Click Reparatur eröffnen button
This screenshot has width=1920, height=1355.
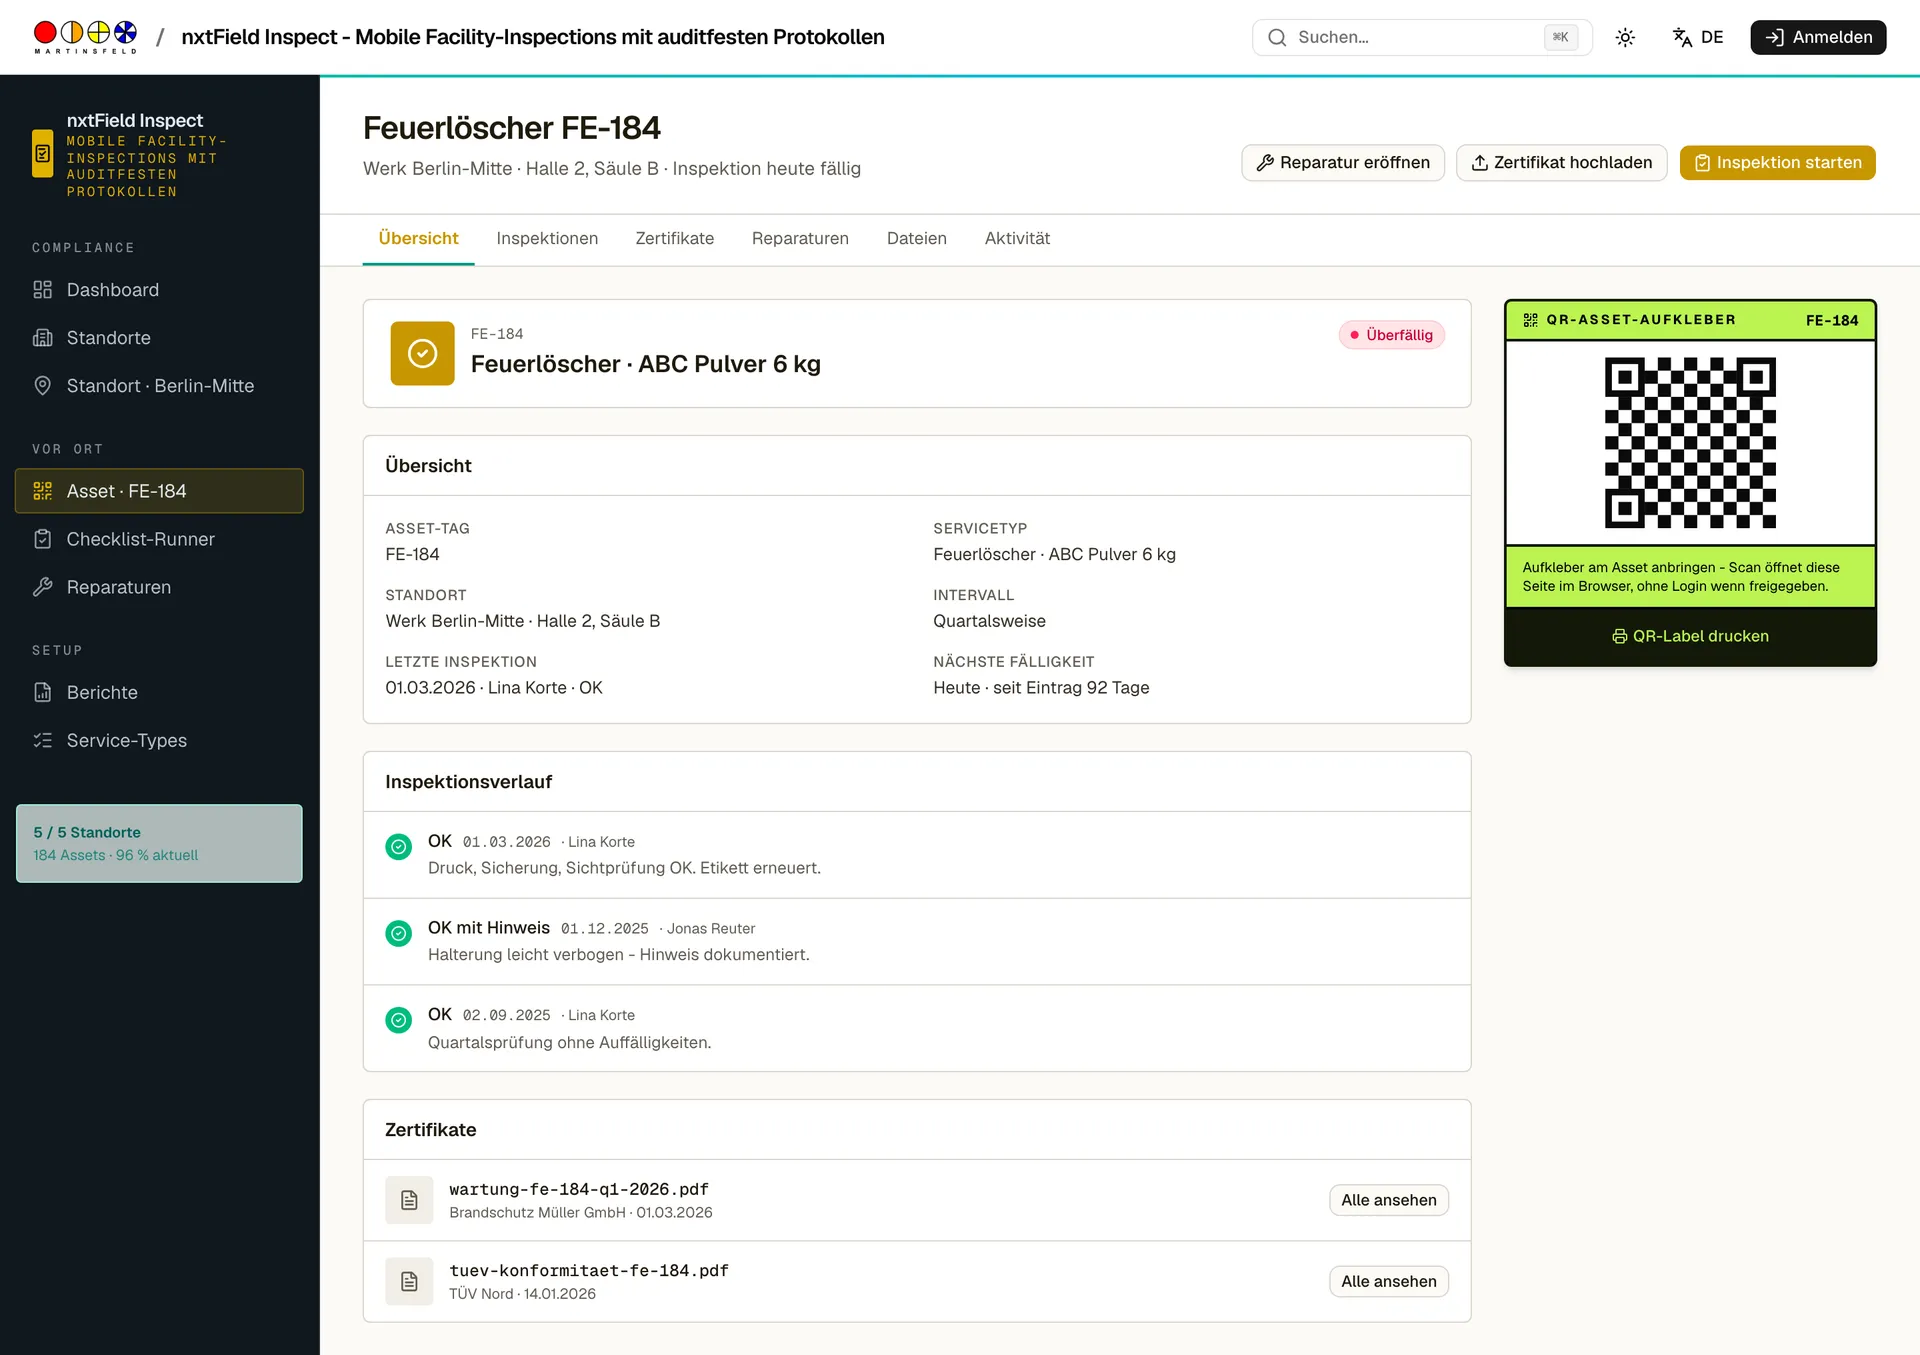click(1343, 163)
